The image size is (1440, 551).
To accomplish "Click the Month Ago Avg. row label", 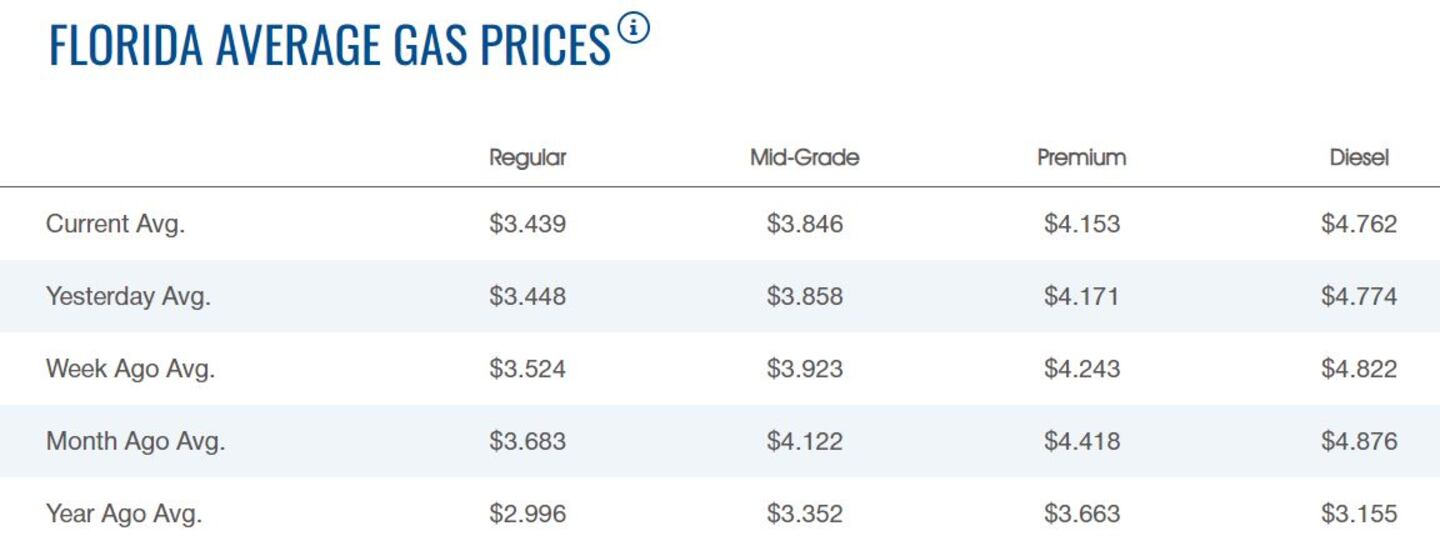I will (136, 441).
